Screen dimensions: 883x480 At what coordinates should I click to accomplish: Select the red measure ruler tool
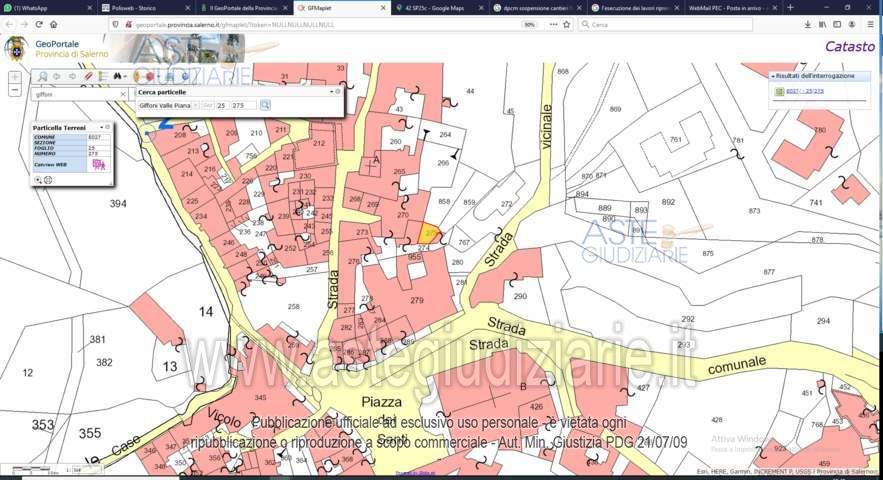[x=88, y=76]
